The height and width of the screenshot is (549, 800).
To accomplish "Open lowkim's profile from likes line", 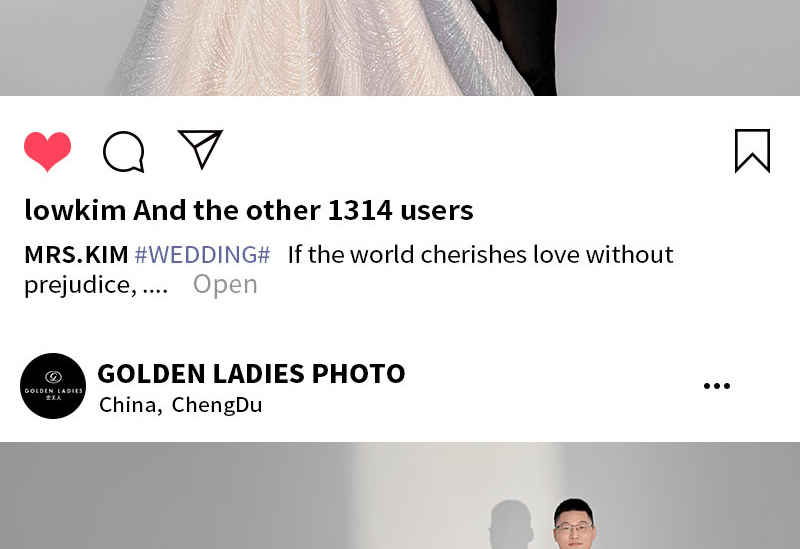I will [76, 210].
